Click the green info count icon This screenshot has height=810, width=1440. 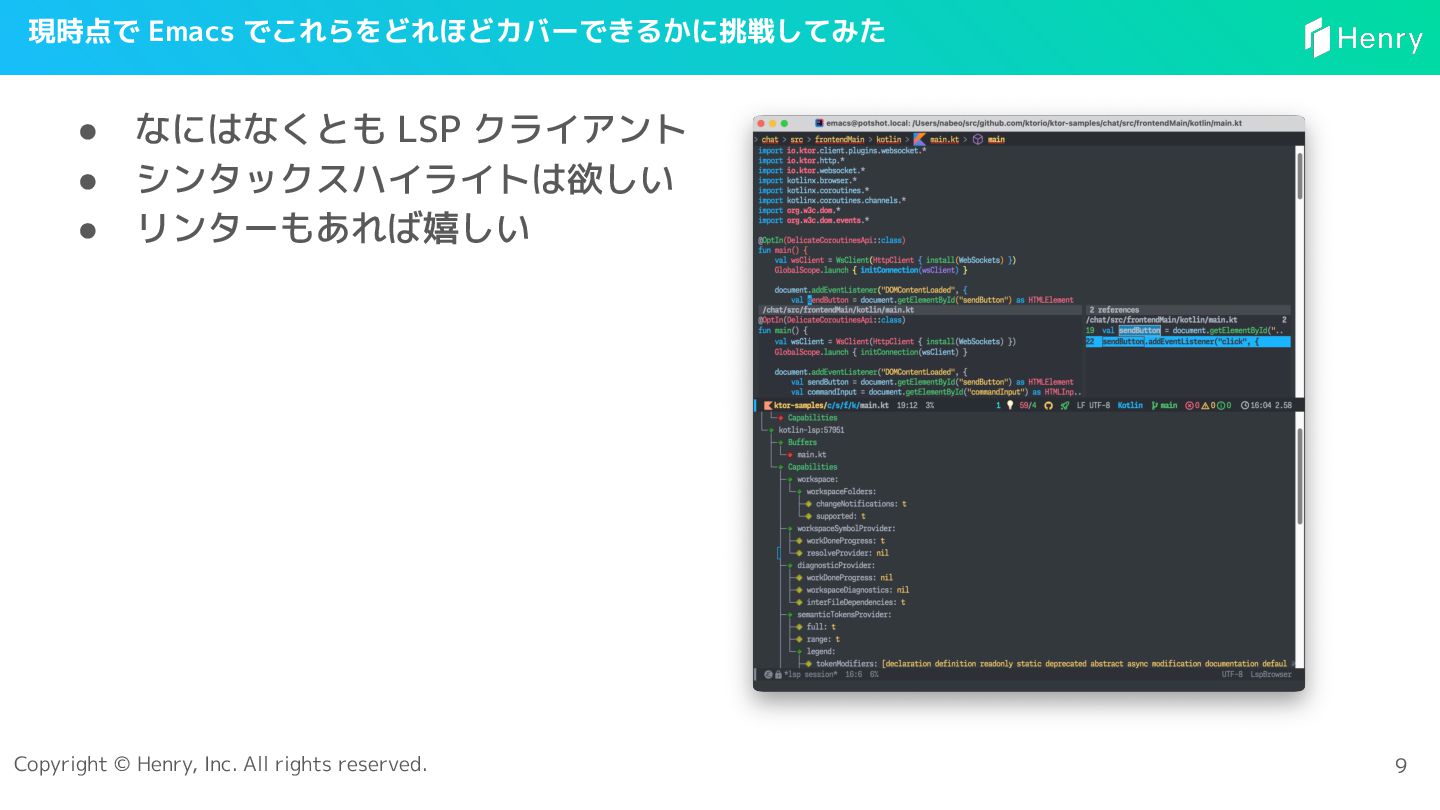[1222, 405]
